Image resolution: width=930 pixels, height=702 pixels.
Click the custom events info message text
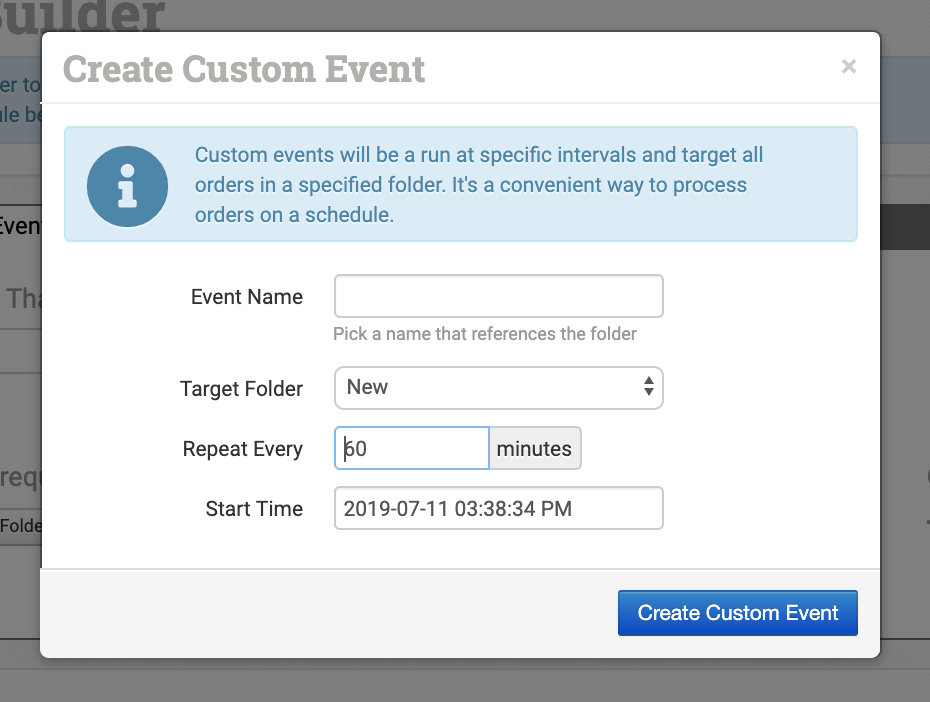pyautogui.click(x=478, y=185)
